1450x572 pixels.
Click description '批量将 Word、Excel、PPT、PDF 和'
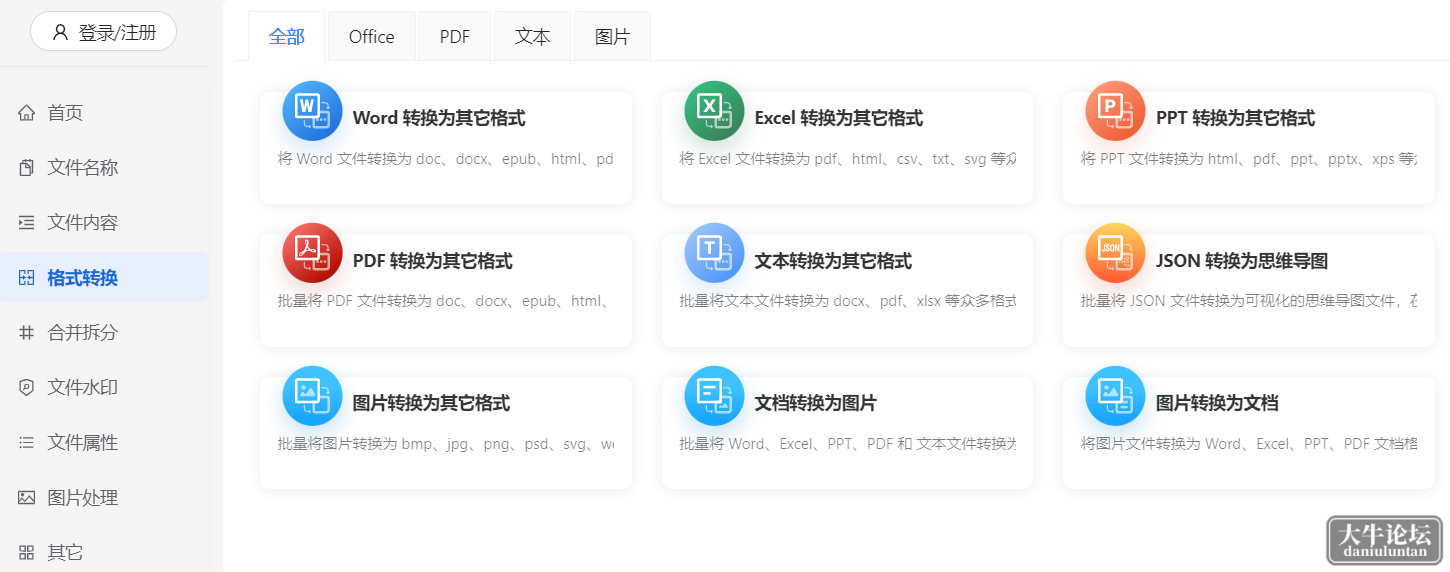click(848, 444)
